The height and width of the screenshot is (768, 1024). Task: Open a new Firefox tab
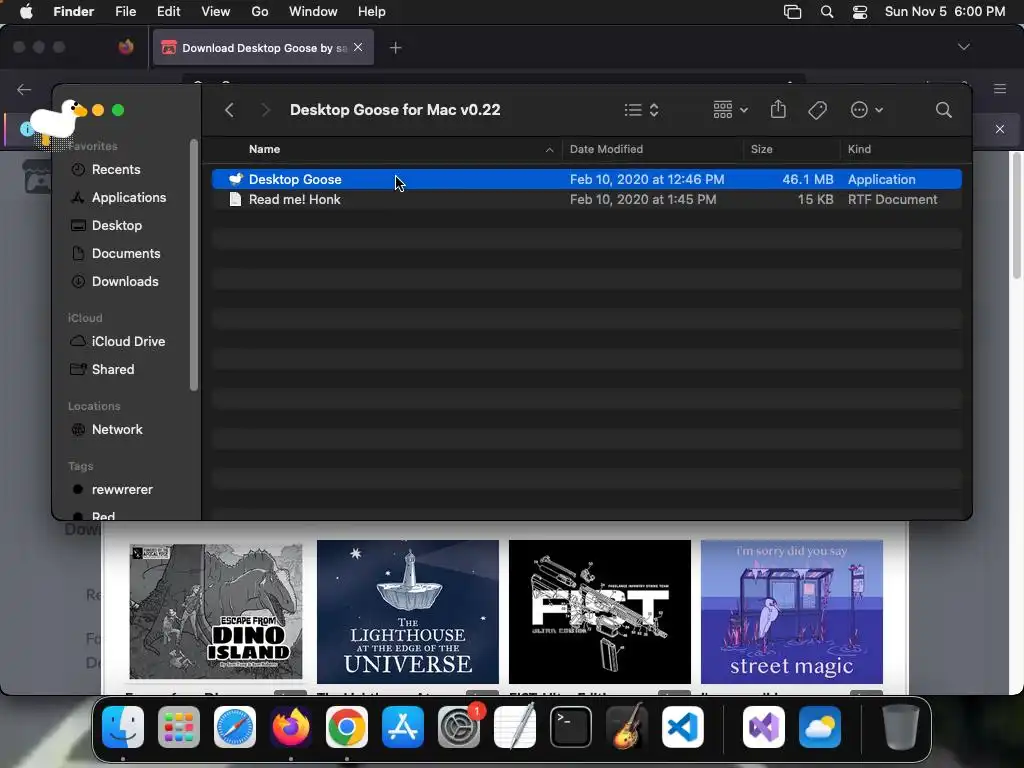pos(395,48)
